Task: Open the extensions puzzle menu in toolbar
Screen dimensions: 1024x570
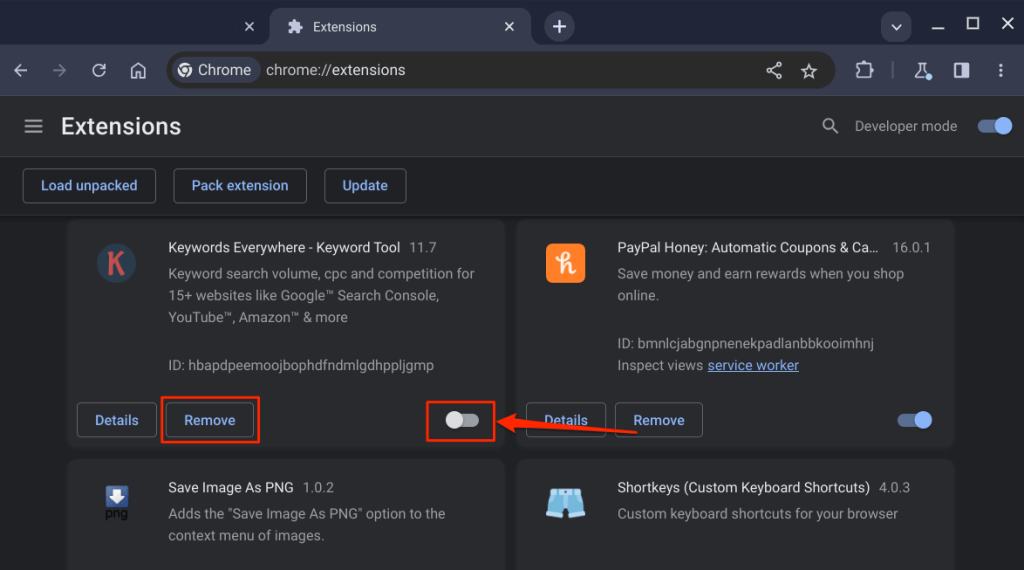Action: [x=864, y=70]
